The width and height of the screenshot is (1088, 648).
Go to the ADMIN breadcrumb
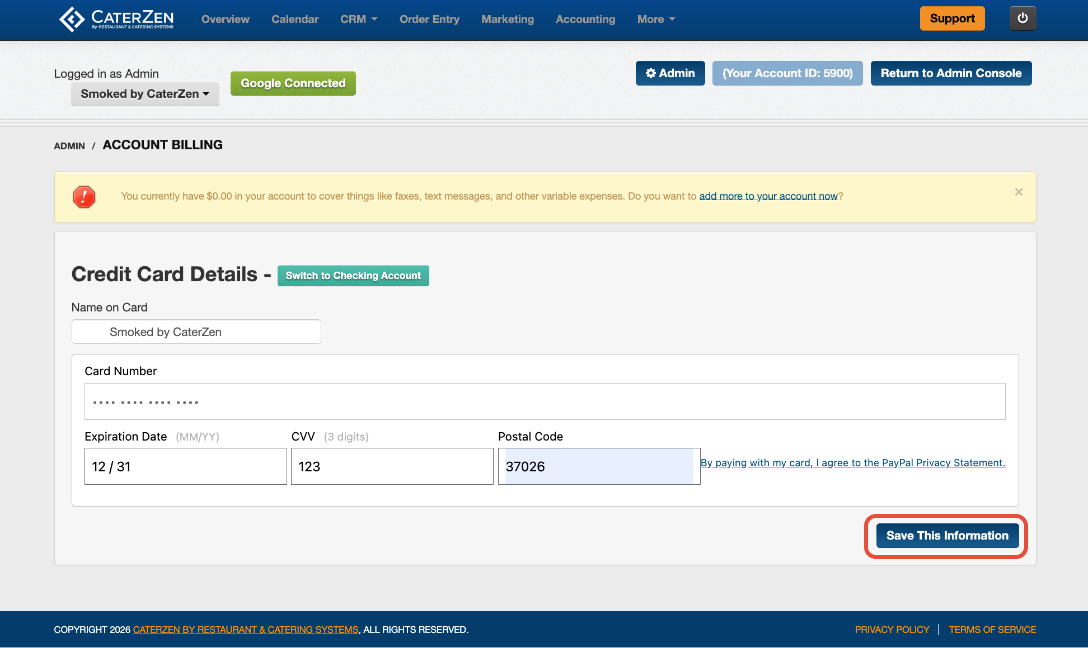(x=69, y=146)
